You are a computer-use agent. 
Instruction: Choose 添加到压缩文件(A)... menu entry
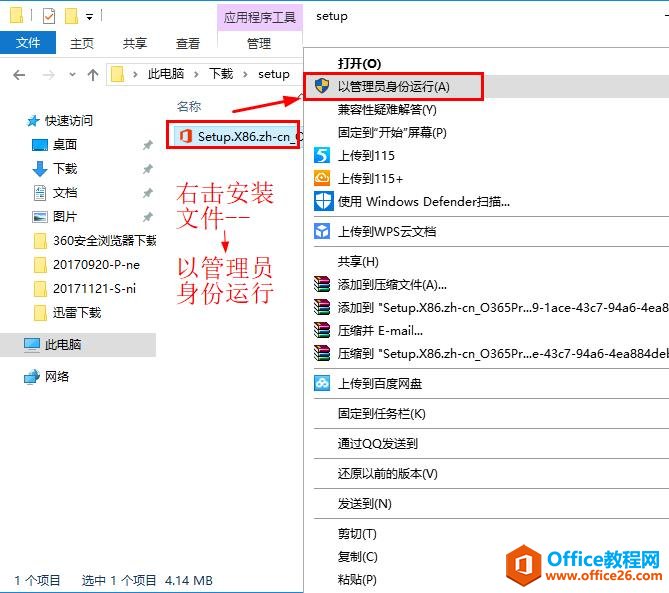[x=392, y=285]
